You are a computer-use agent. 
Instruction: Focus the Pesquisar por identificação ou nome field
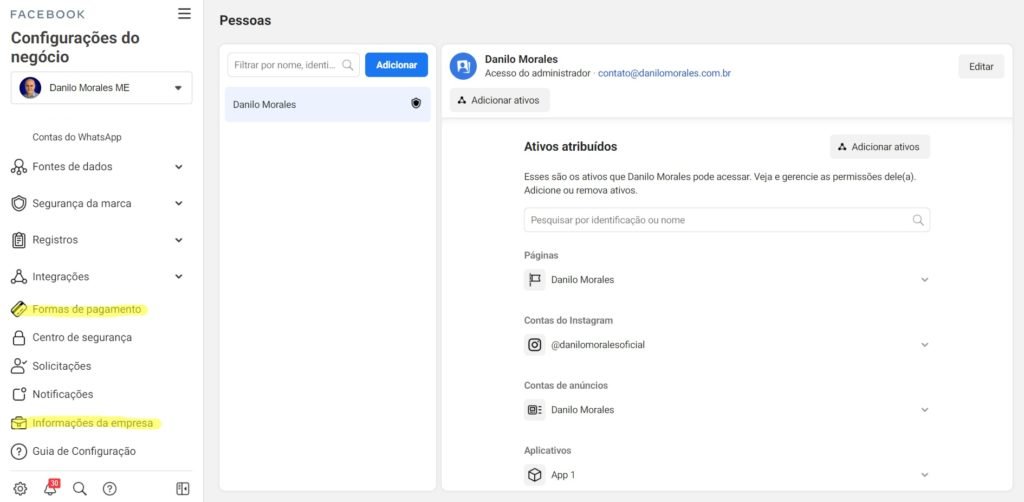(717, 220)
